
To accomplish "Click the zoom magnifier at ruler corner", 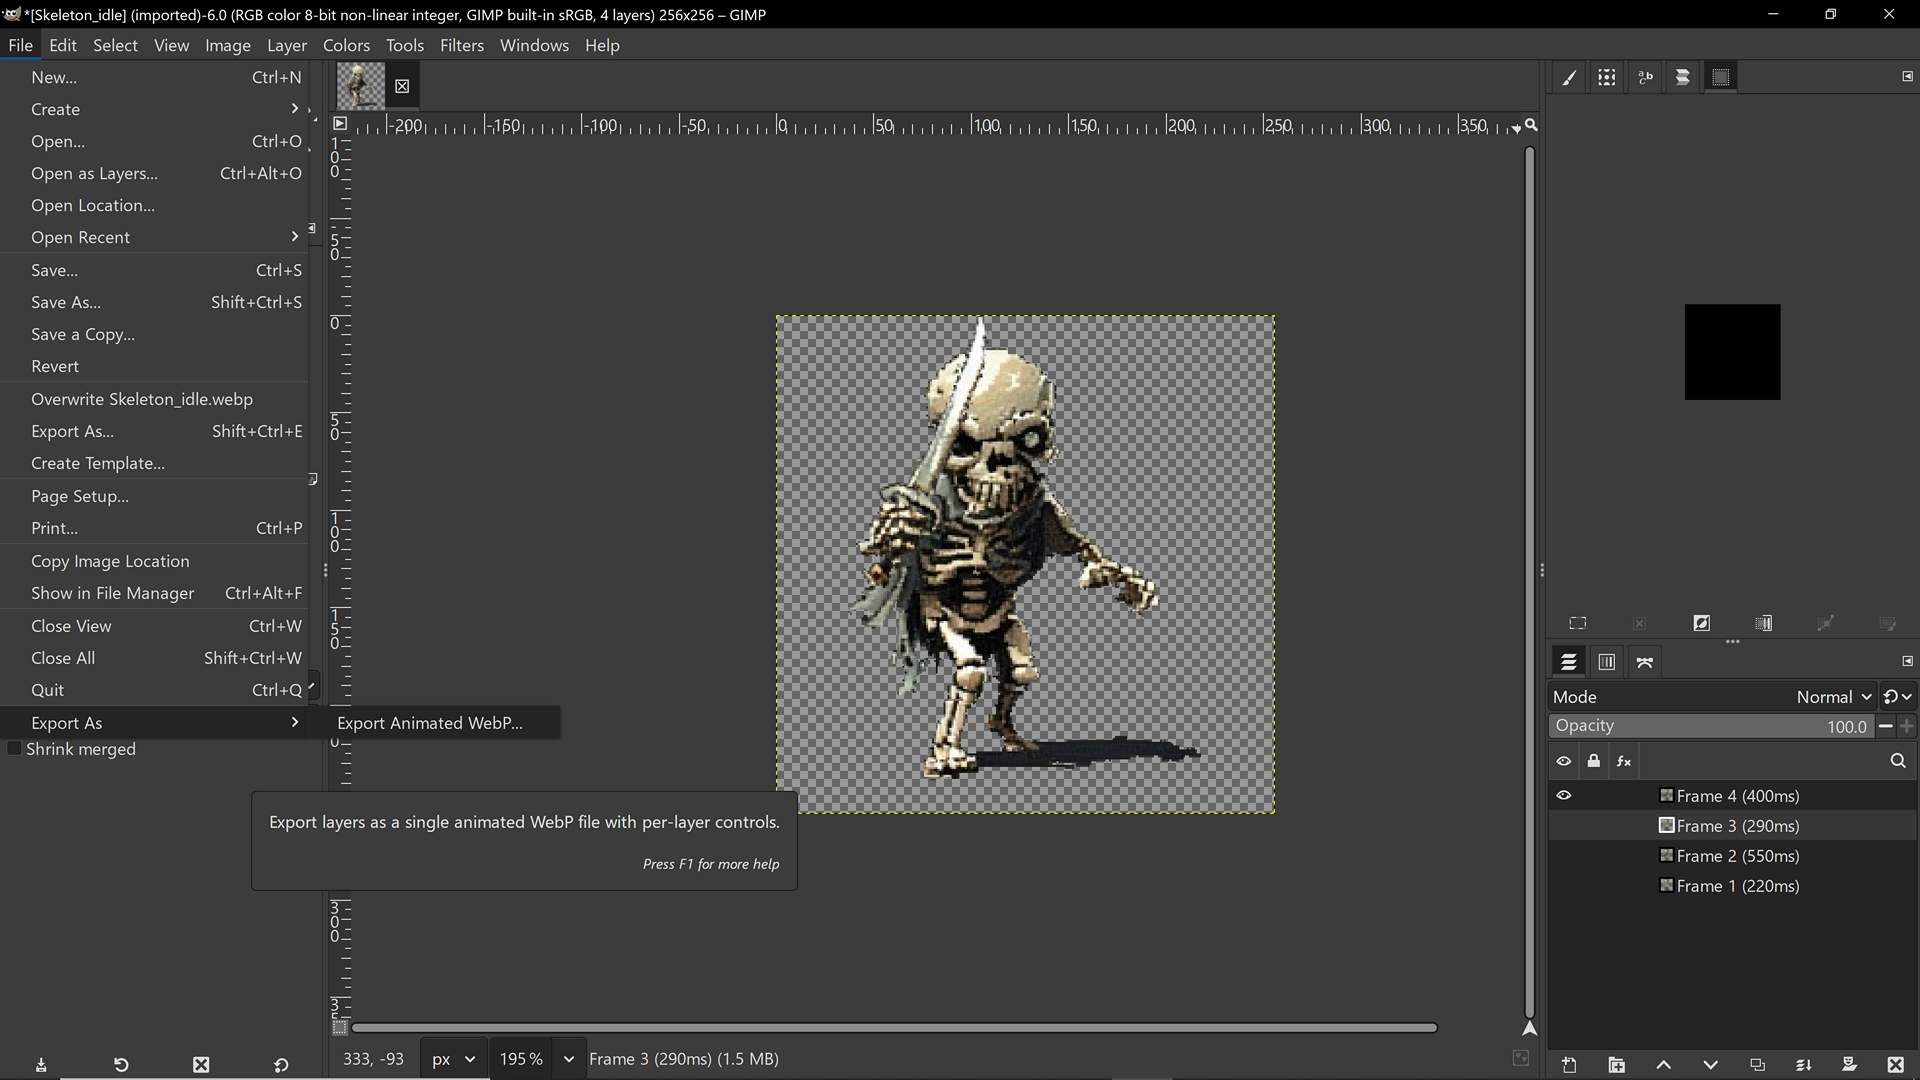I will coord(1531,125).
